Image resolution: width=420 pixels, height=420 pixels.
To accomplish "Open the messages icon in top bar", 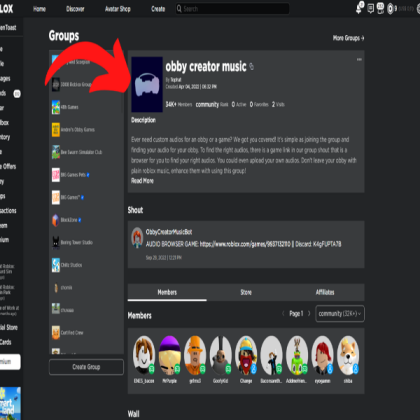I will pyautogui.click(x=370, y=8).
